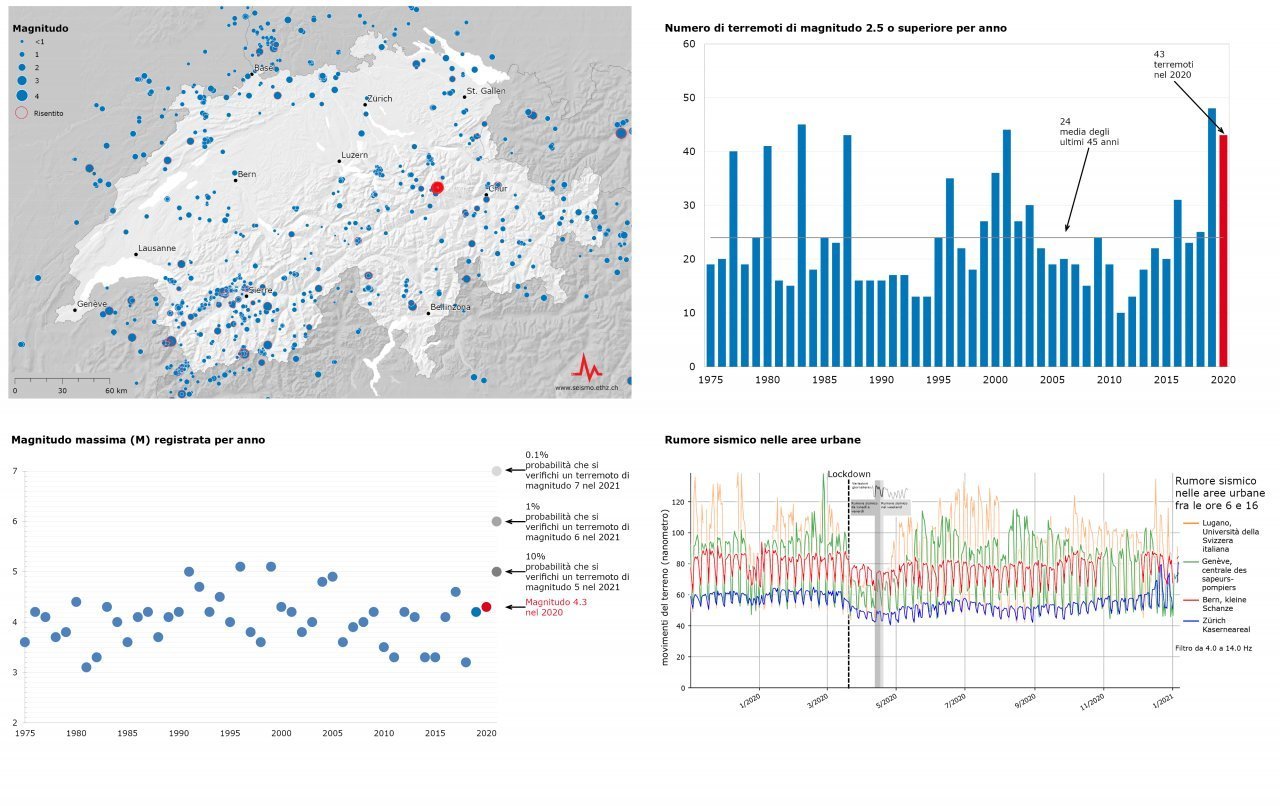Click the dark gray magnitude 5 probability dot
The image size is (1280, 806).
tap(496, 572)
